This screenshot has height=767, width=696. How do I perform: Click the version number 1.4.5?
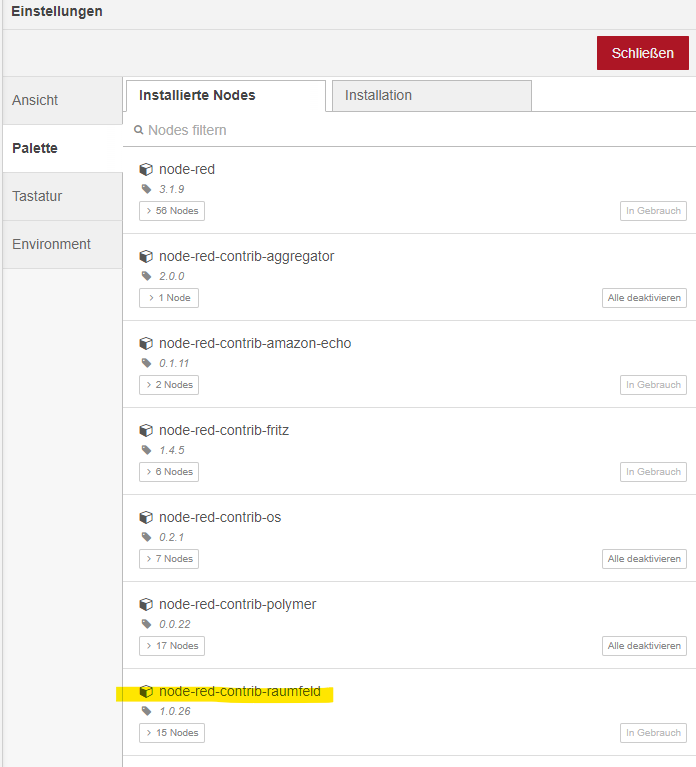[x=172, y=451]
